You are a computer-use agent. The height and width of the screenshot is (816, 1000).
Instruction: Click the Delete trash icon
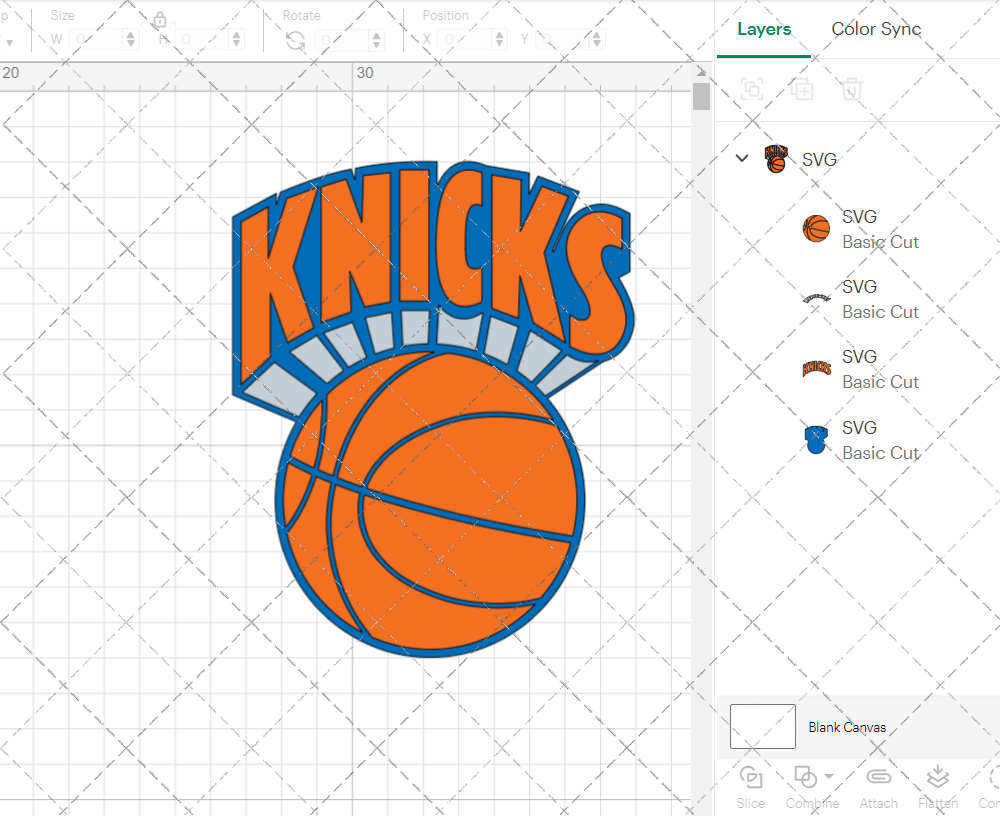(x=851, y=89)
